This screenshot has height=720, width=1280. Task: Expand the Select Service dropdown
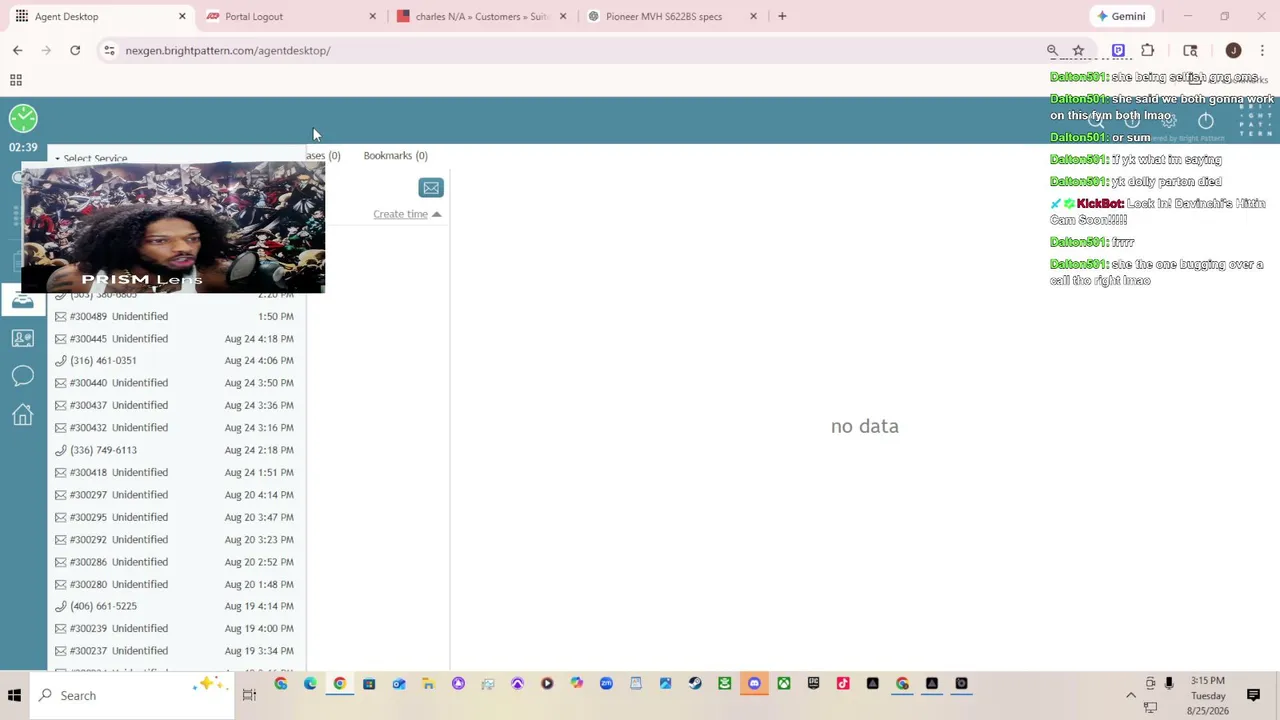tap(91, 158)
